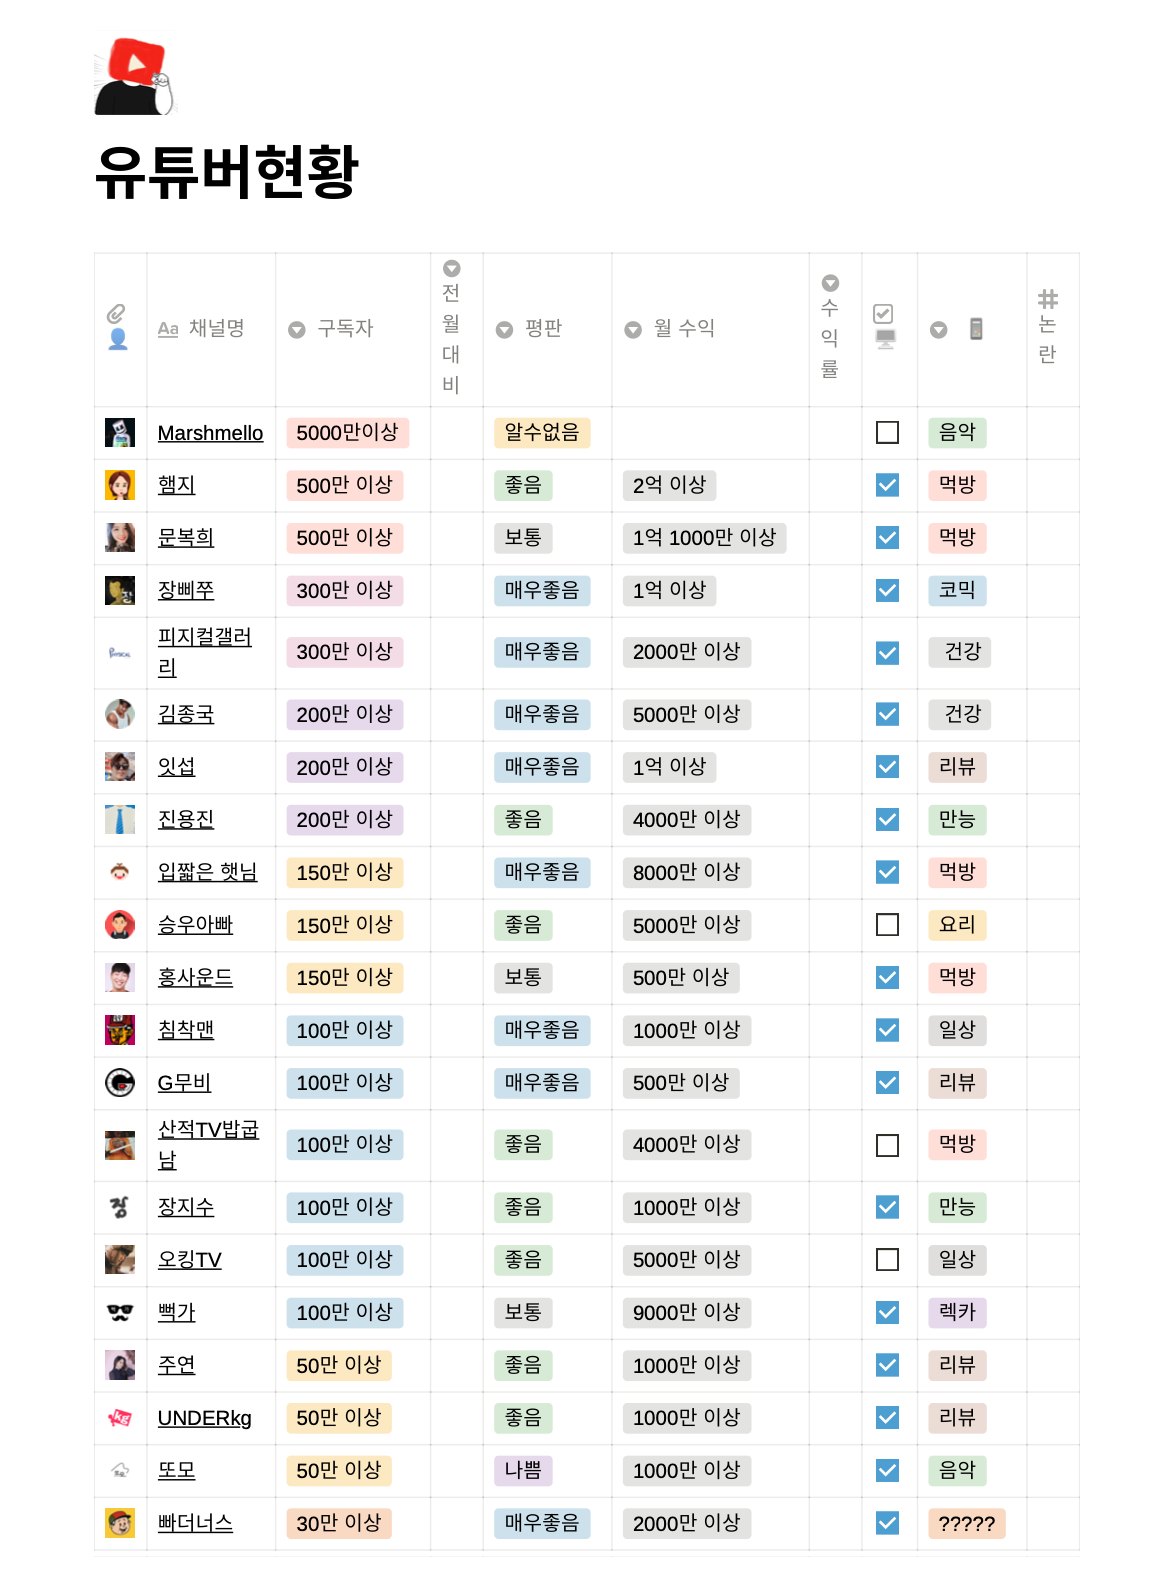Screen dimensions: 1164x1578
Task: Open 또모's 나쁨 reputation tag
Action: coord(523,1470)
